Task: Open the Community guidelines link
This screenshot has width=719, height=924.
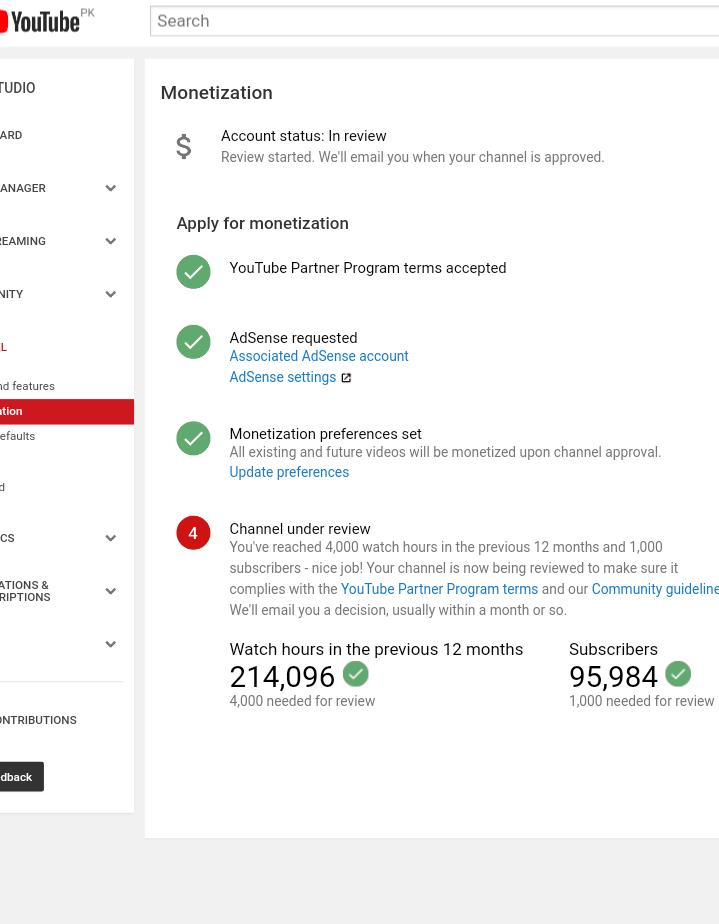Action: 655,589
